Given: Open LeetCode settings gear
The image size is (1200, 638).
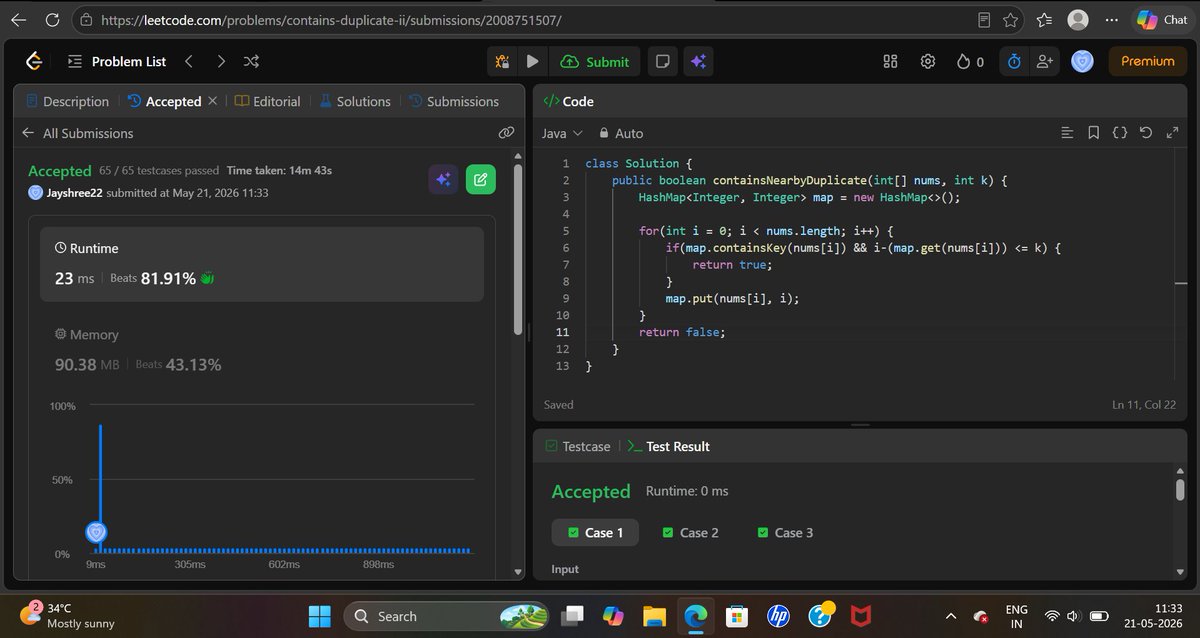Looking at the screenshot, I should [x=928, y=62].
